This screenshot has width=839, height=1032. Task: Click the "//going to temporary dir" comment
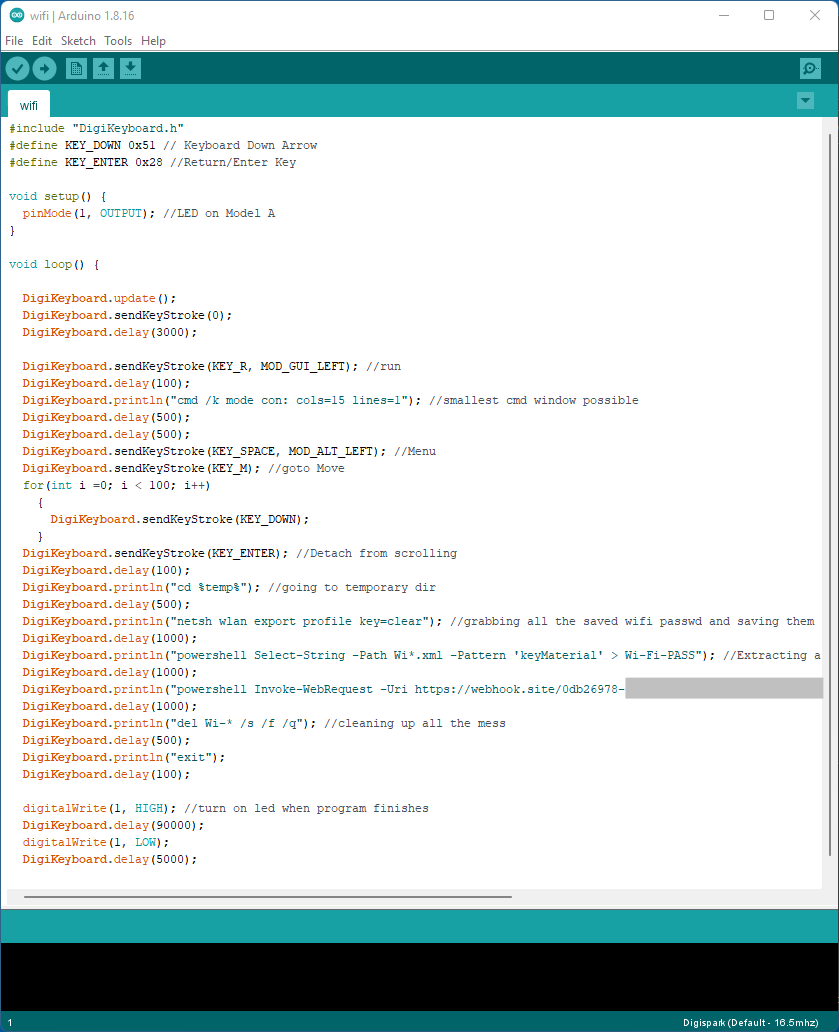pos(352,588)
